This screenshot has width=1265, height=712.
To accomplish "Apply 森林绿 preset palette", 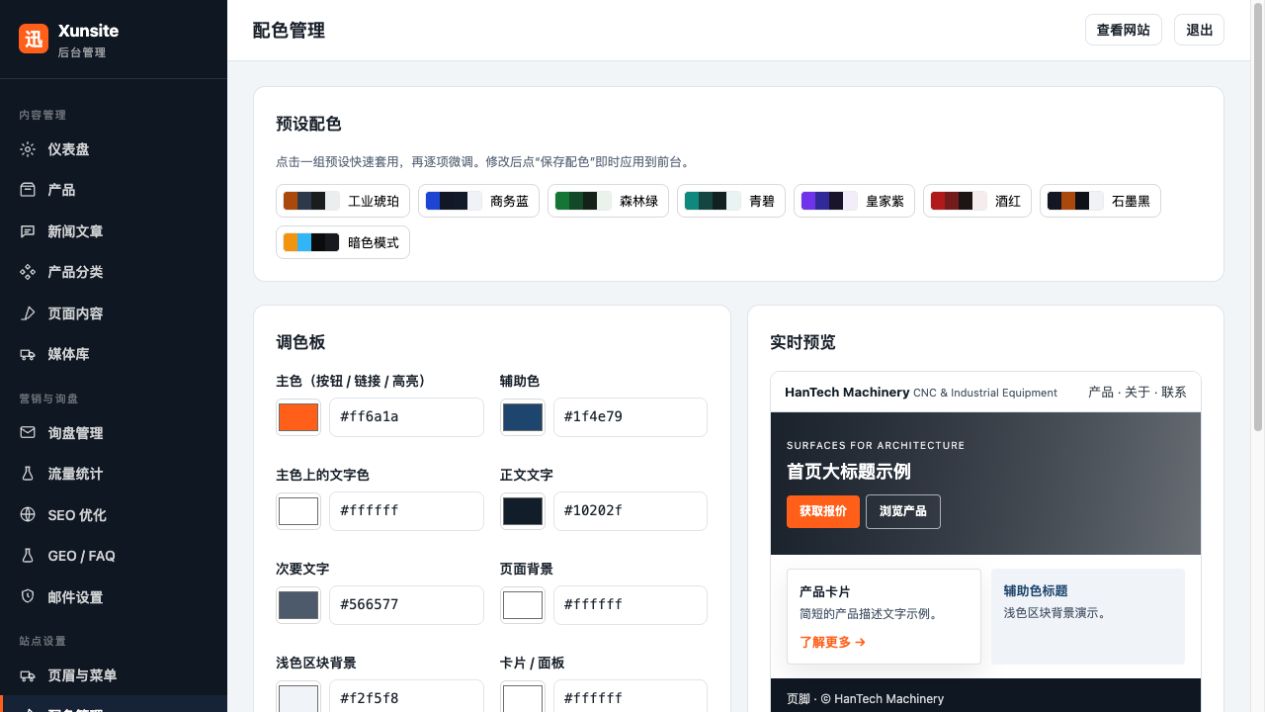I will (608, 201).
